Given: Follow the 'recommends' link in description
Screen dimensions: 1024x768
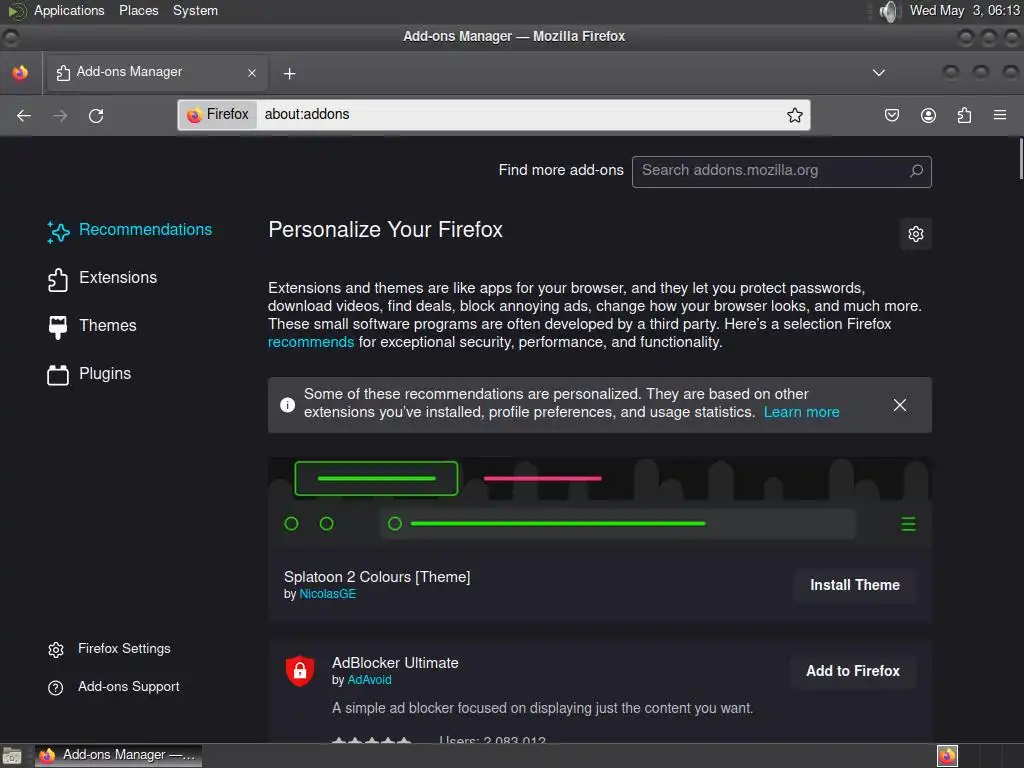Looking at the screenshot, I should pos(311,342).
